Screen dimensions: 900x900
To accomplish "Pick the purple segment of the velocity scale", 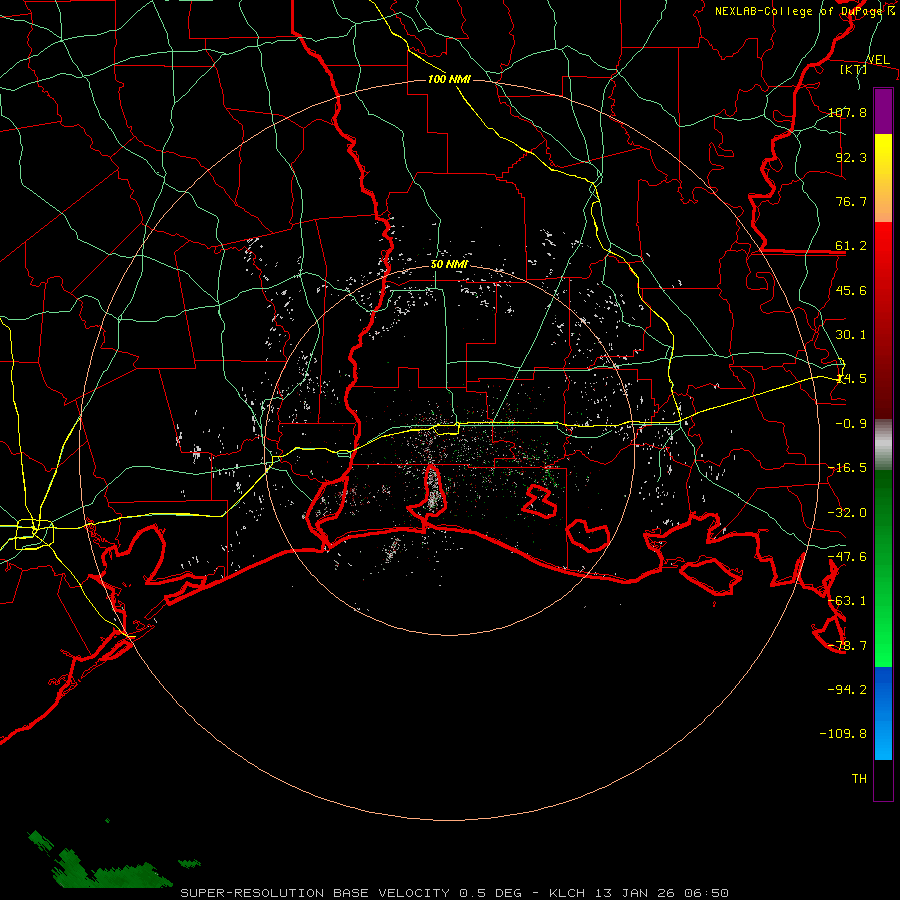I will click(x=883, y=111).
